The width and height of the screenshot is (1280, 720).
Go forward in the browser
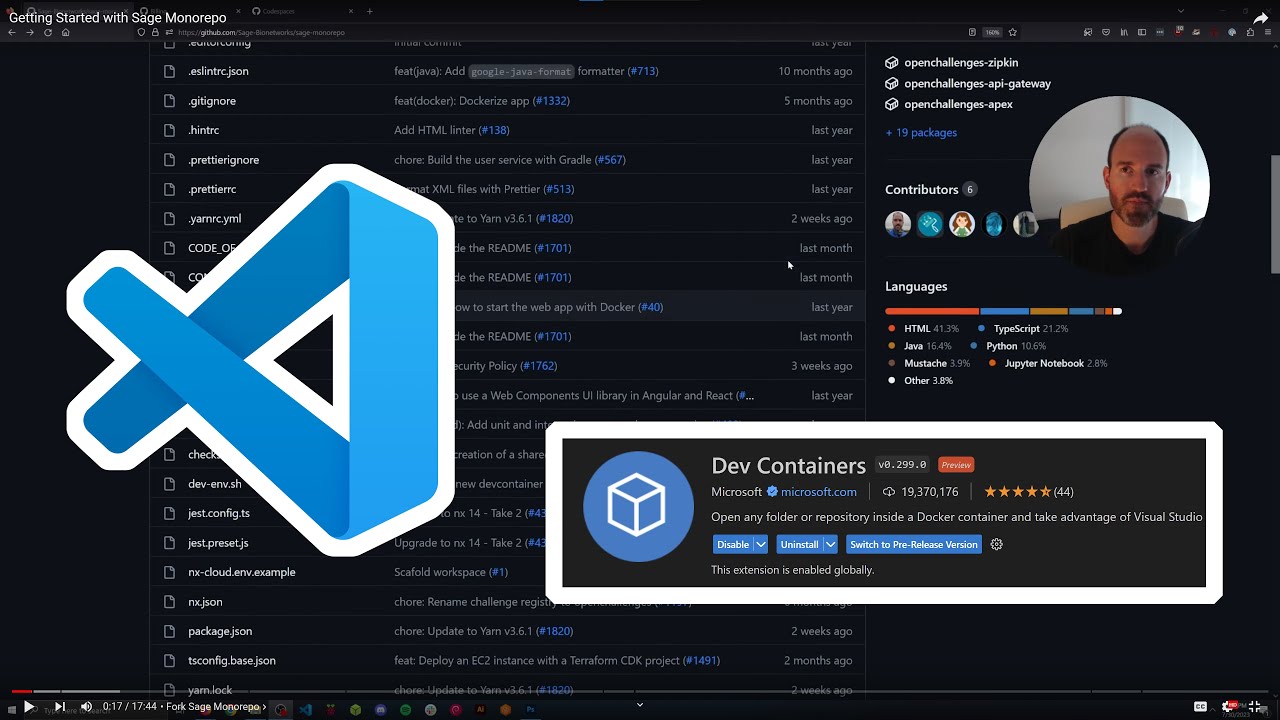(x=30, y=32)
